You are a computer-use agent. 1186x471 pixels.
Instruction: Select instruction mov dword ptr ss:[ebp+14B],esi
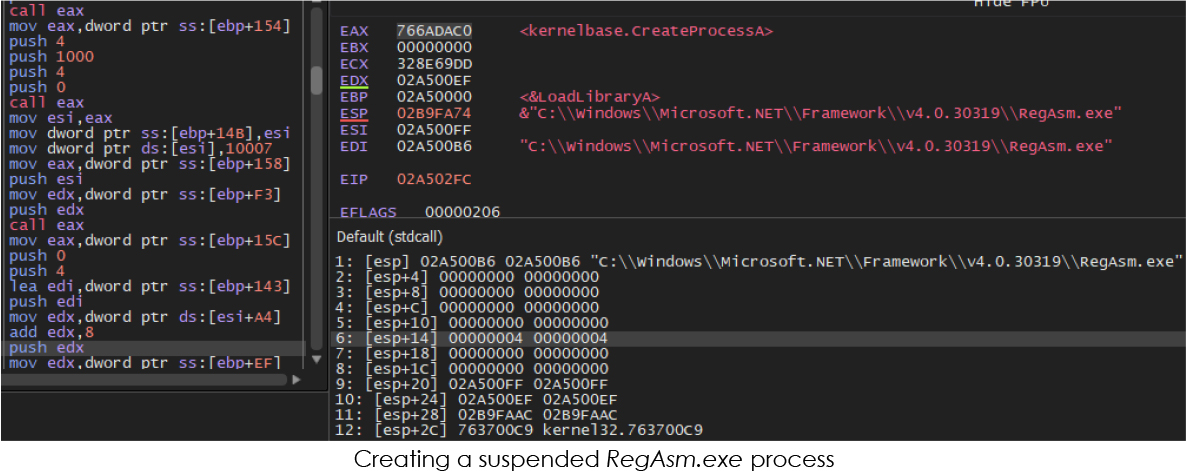coord(150,133)
